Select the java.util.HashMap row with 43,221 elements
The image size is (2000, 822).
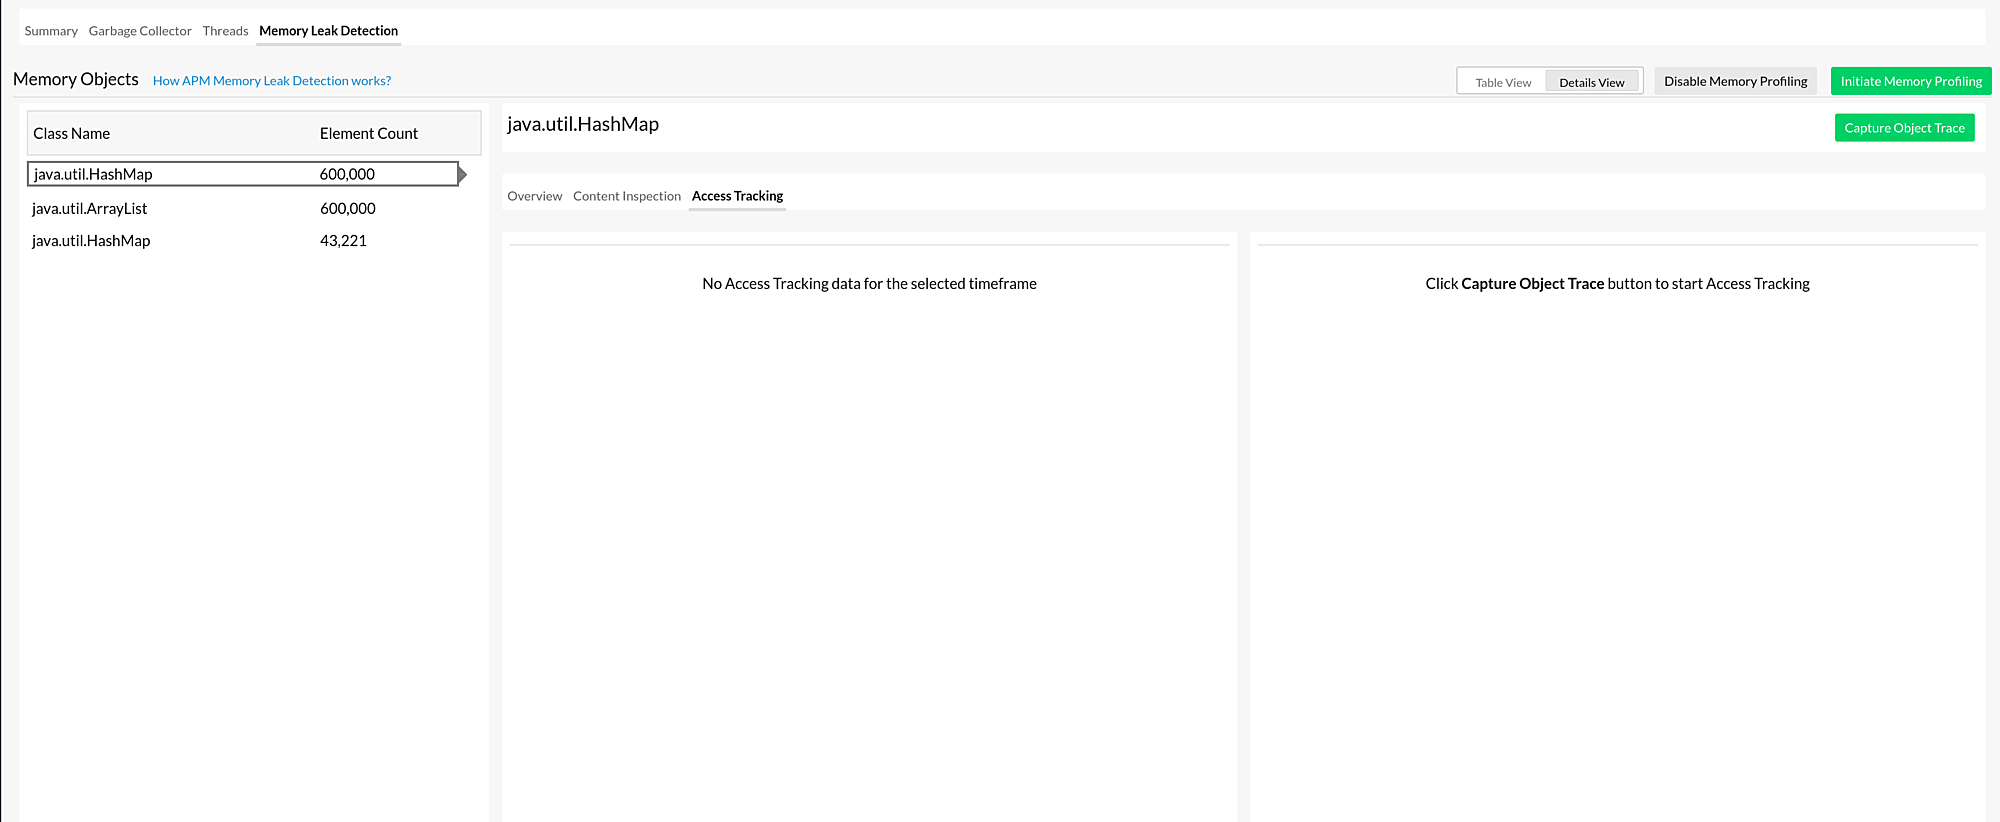pyautogui.click(x=91, y=241)
